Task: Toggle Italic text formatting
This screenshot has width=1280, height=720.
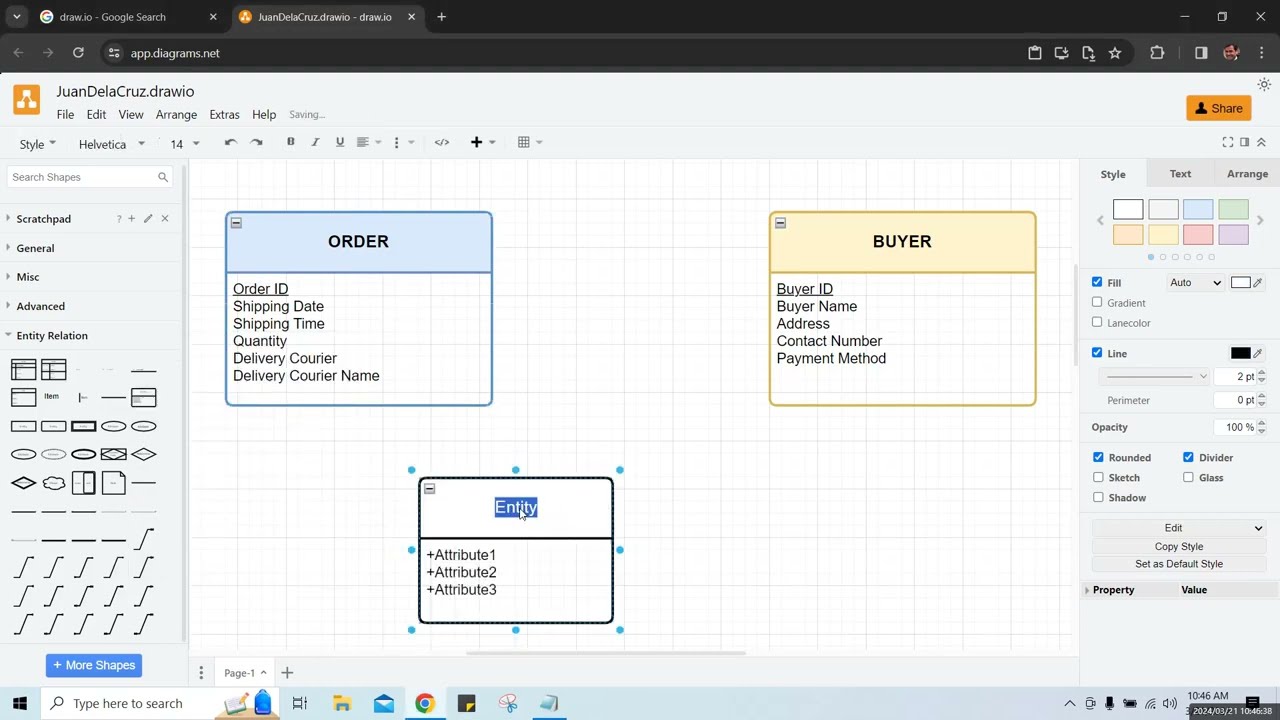Action: tap(315, 142)
